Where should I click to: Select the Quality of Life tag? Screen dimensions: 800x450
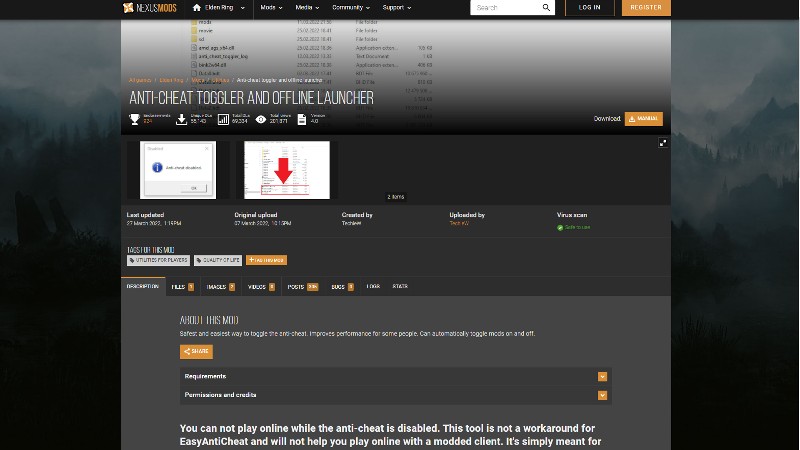tap(218, 260)
